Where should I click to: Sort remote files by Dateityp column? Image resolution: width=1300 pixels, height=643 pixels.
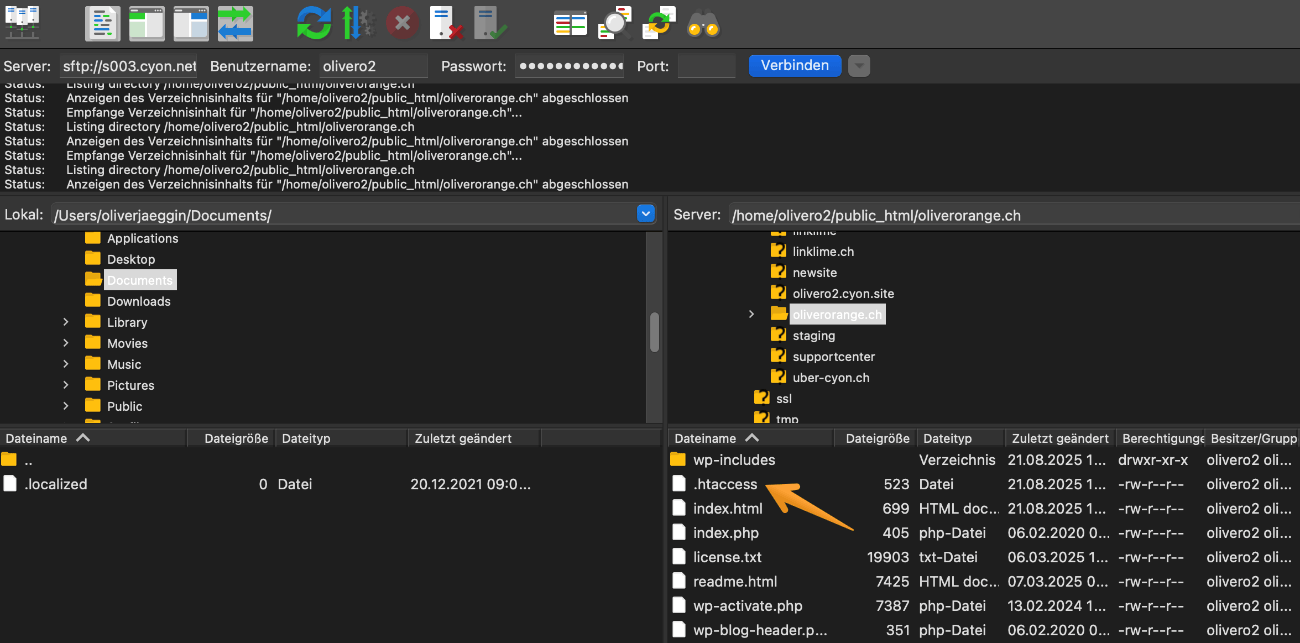click(960, 438)
